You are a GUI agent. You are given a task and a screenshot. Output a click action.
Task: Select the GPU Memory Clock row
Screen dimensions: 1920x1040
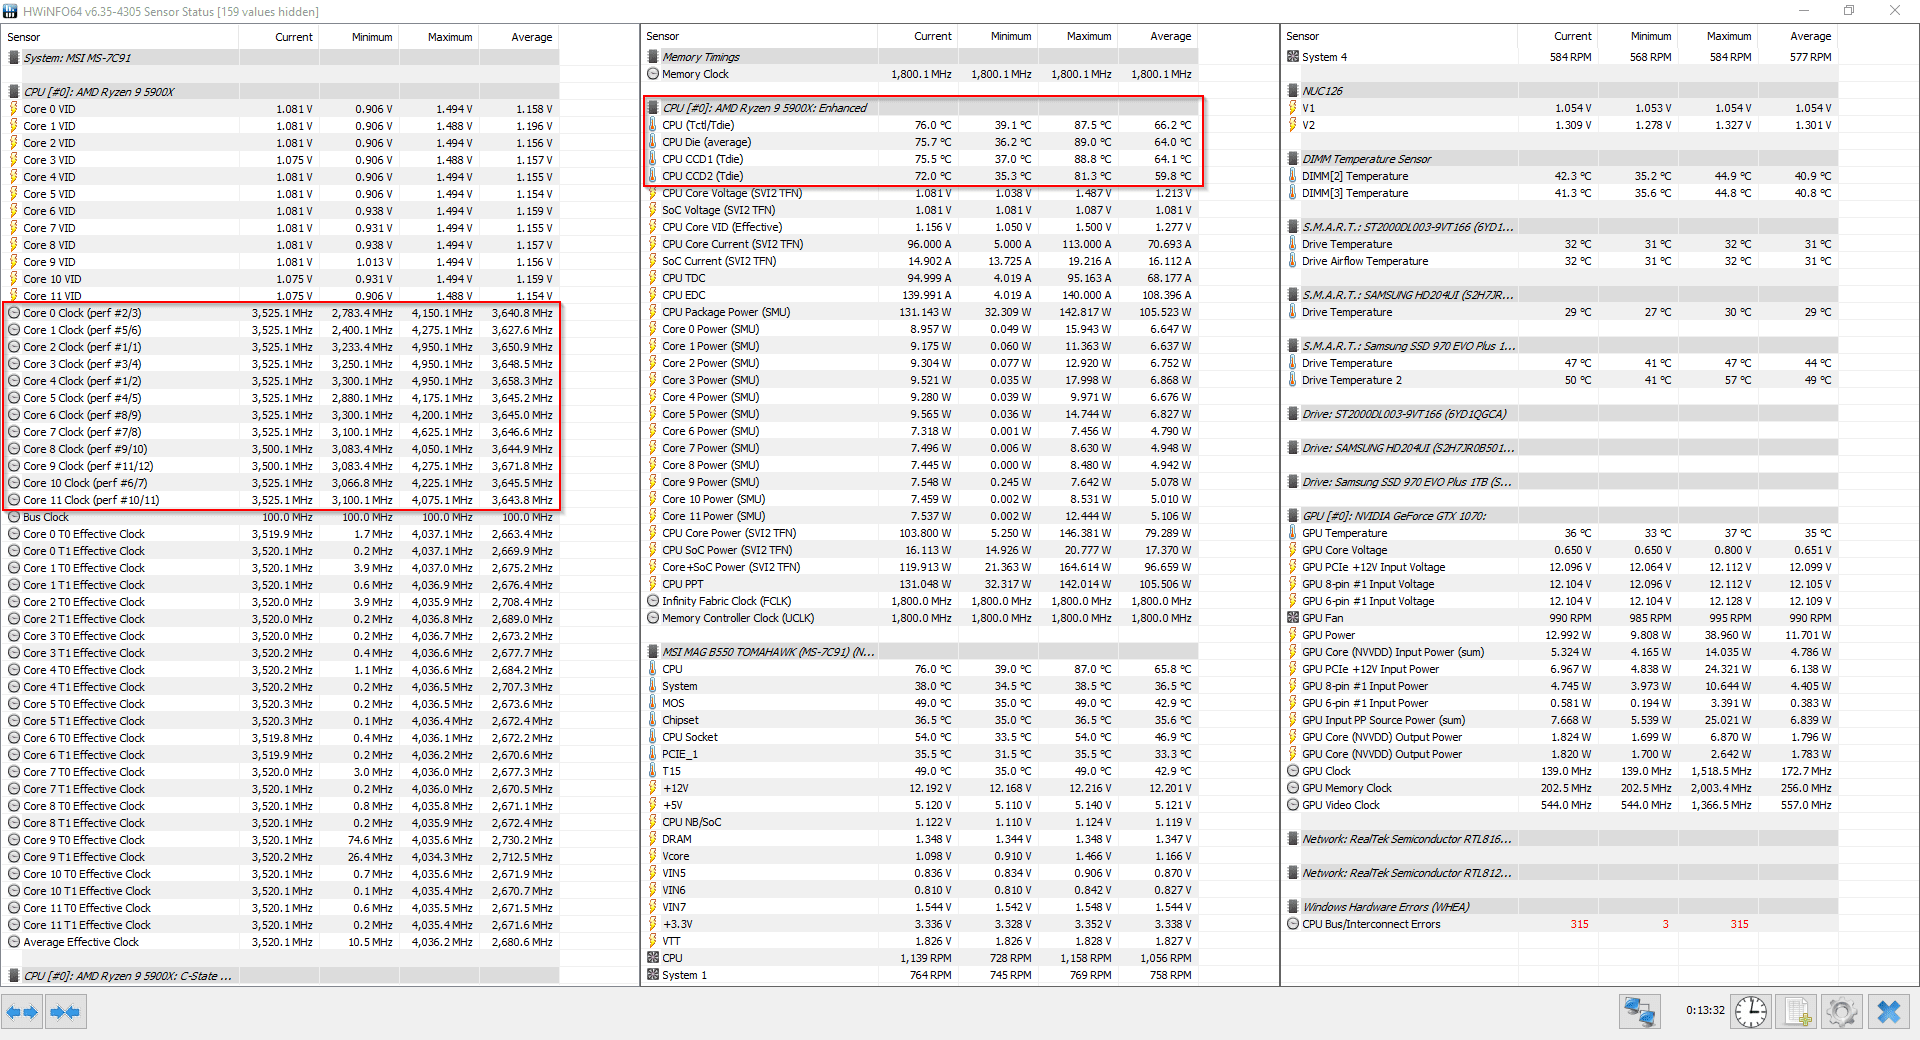pyautogui.click(x=1560, y=788)
